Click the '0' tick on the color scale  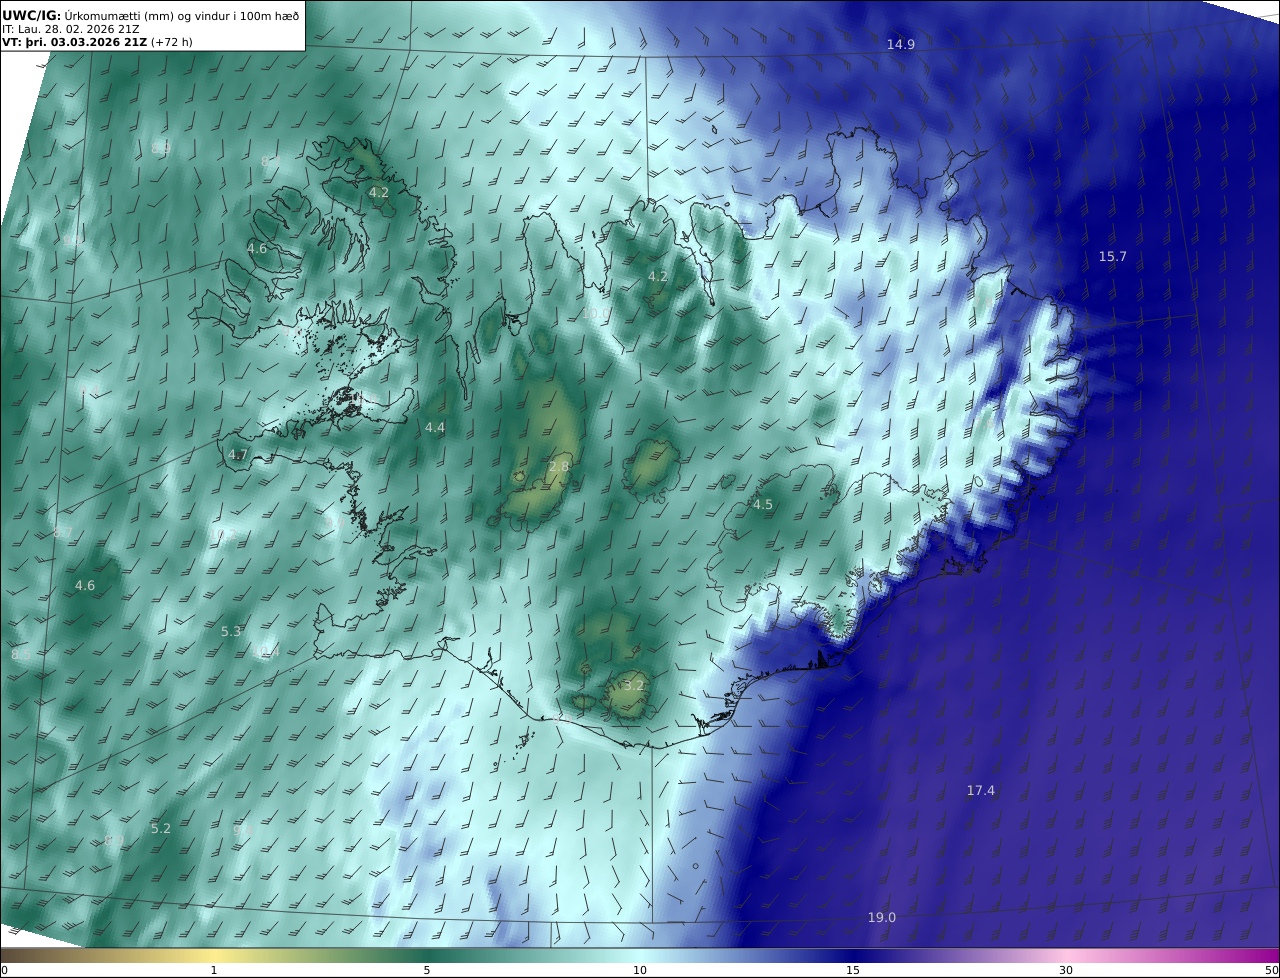point(4,970)
